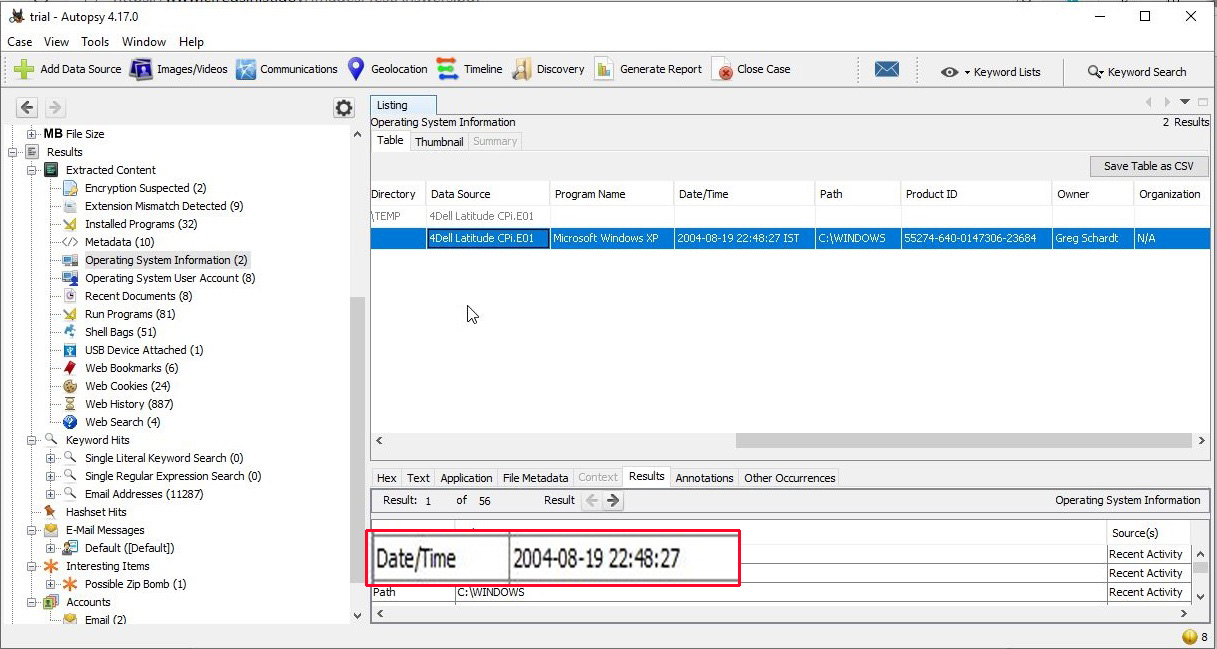Expand the Possible Zip Bomb node
Viewport: 1217px width, 649px height.
coord(51,584)
